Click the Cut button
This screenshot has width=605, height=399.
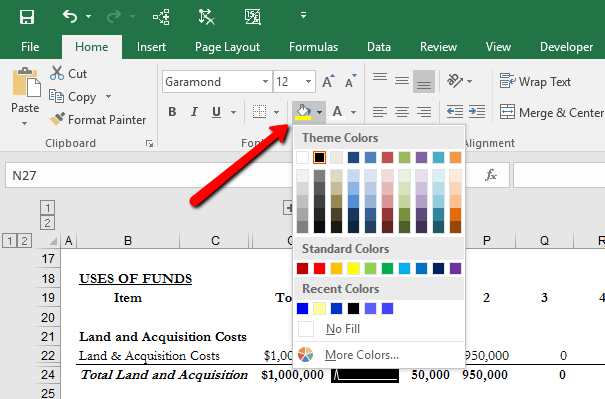click(68, 73)
